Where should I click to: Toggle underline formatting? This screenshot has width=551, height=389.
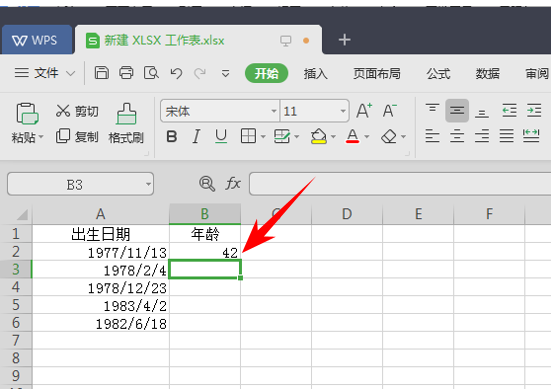(221, 136)
